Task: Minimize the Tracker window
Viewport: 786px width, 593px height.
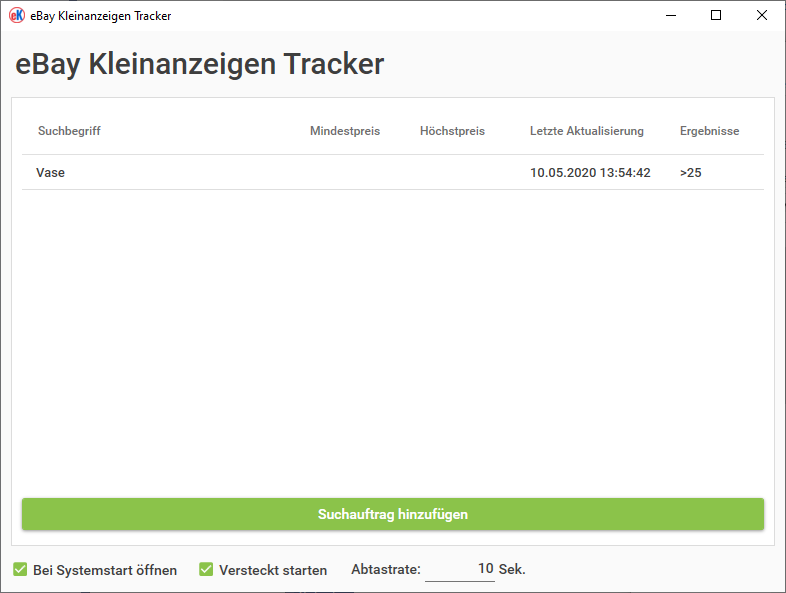Action: coord(671,16)
